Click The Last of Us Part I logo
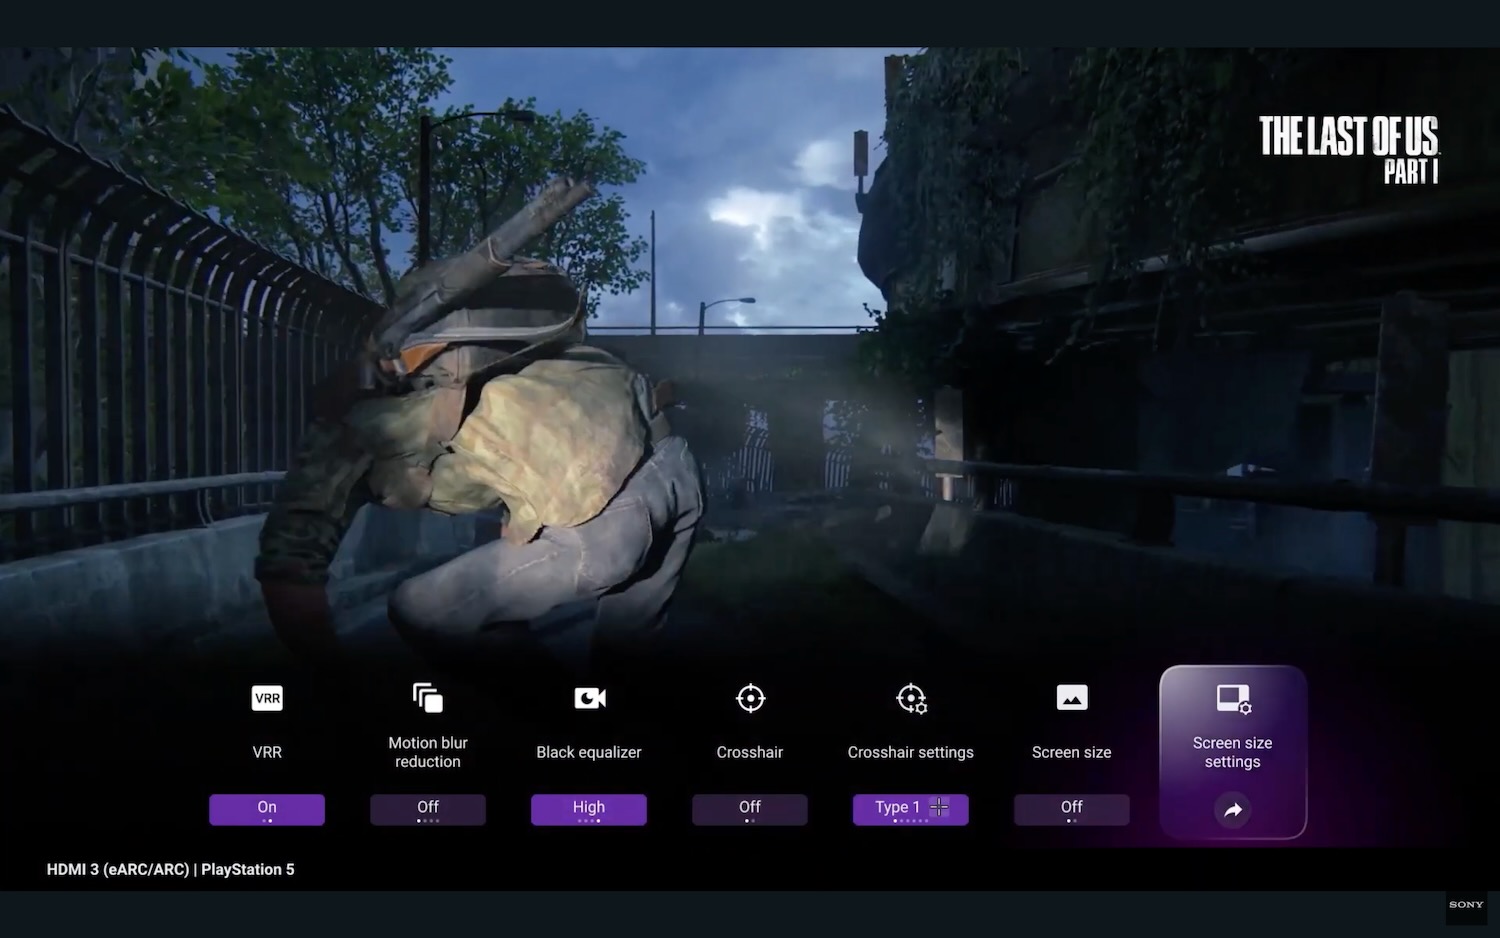 pyautogui.click(x=1348, y=150)
